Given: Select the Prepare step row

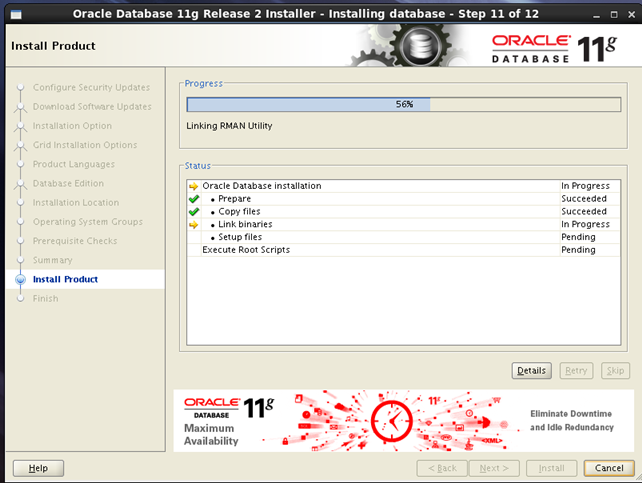Looking at the screenshot, I should point(403,199).
